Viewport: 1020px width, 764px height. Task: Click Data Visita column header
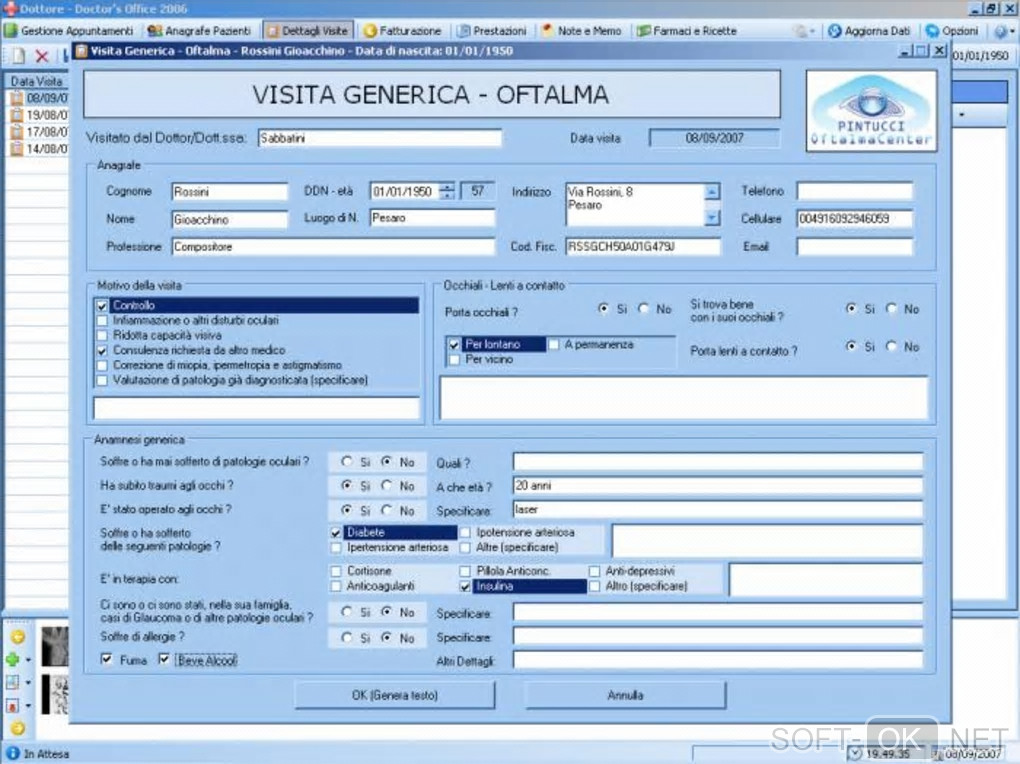[37, 81]
